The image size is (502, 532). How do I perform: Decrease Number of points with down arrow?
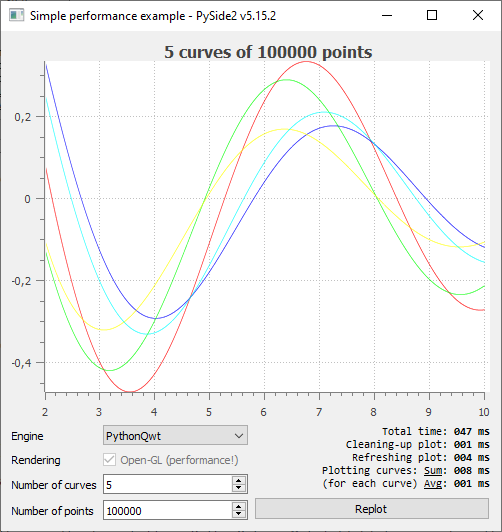pyautogui.click(x=239, y=514)
